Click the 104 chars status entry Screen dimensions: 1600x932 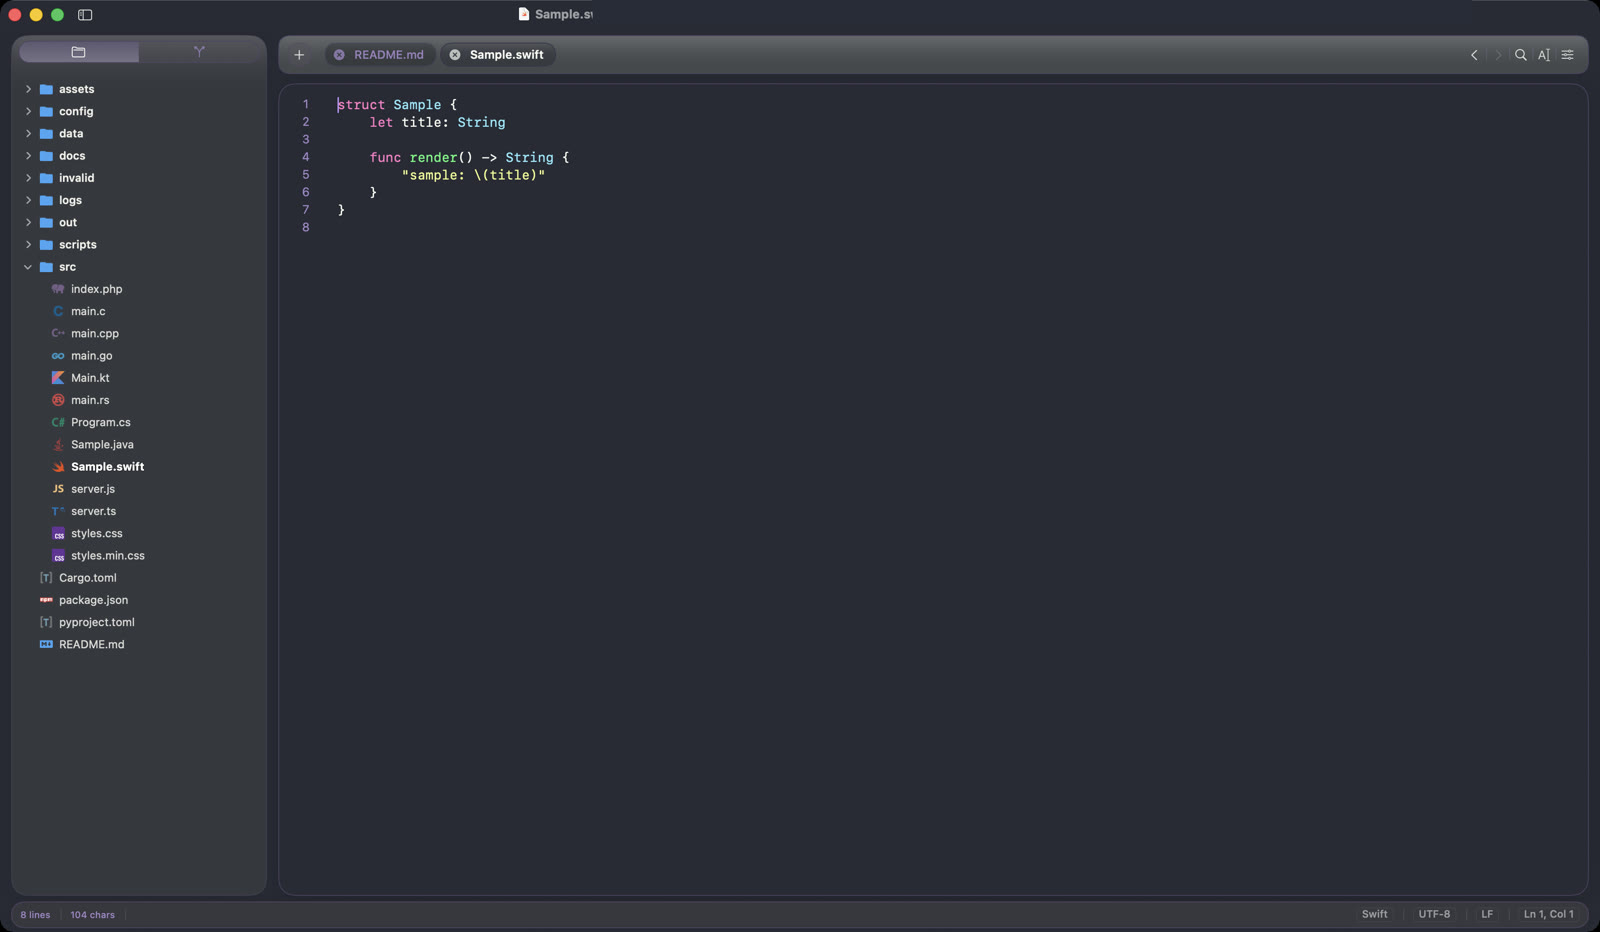pyautogui.click(x=92, y=915)
